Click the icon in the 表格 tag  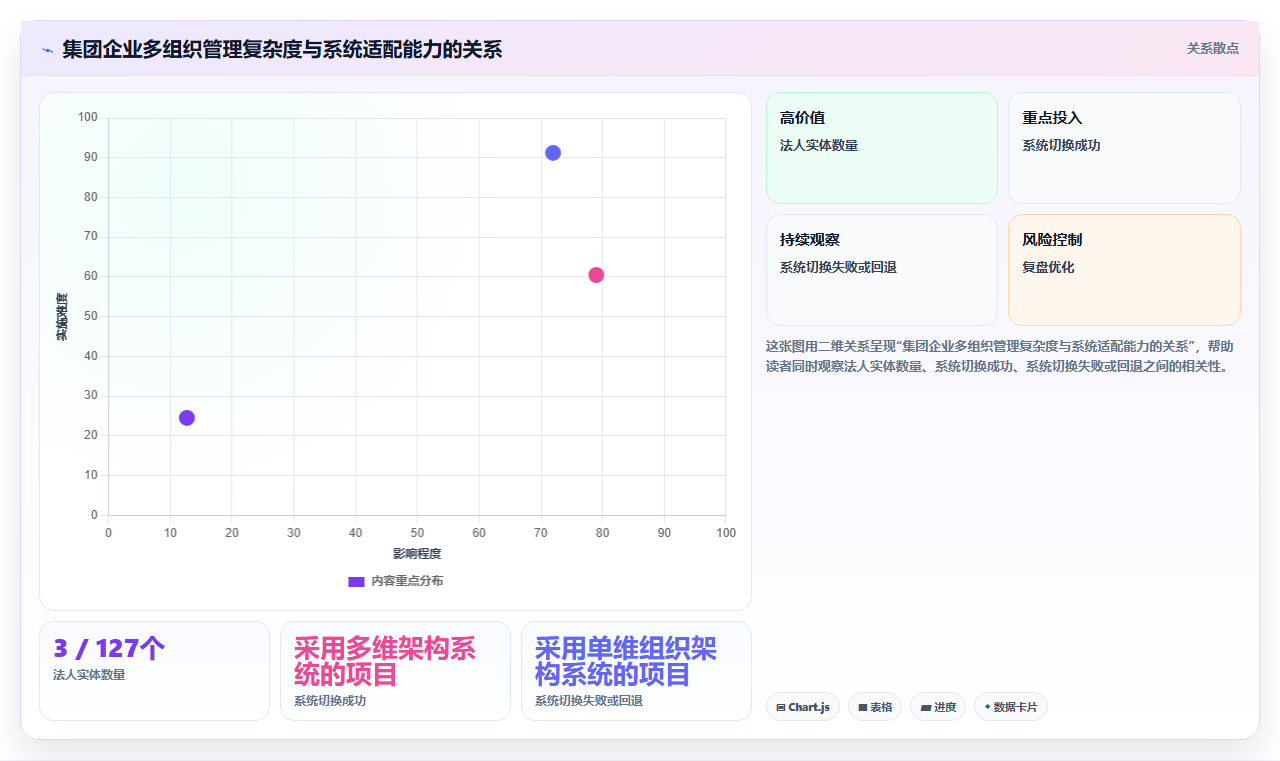point(862,708)
